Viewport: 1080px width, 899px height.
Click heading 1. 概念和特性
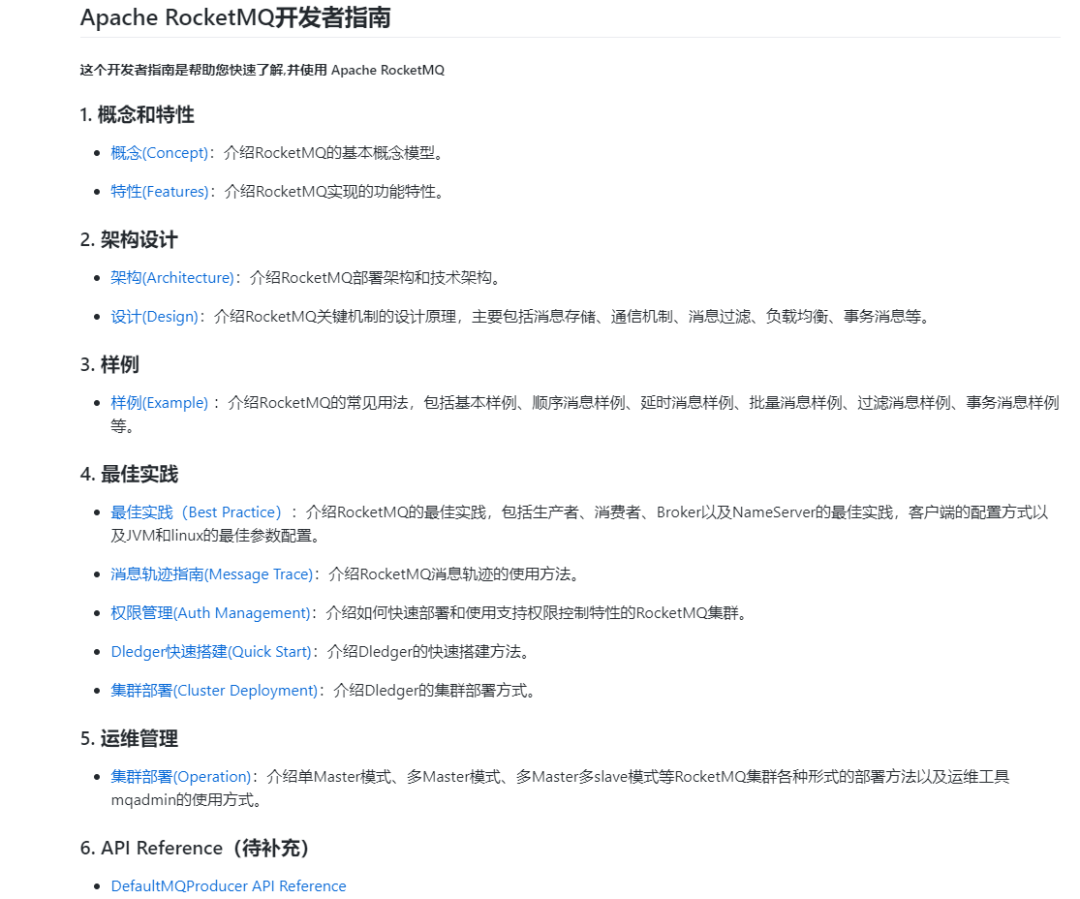(x=137, y=114)
